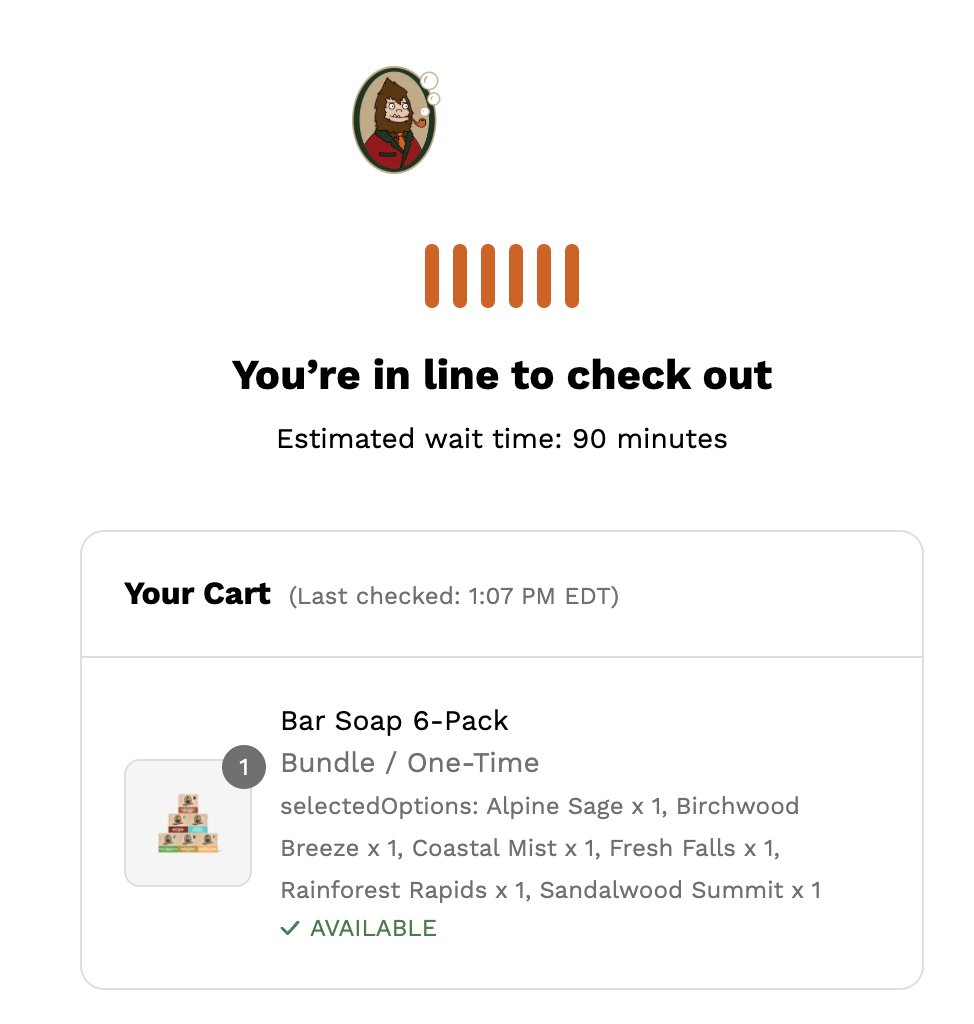Click the Bundle / One-Time label
The height and width of the screenshot is (1024, 974).
pos(410,763)
